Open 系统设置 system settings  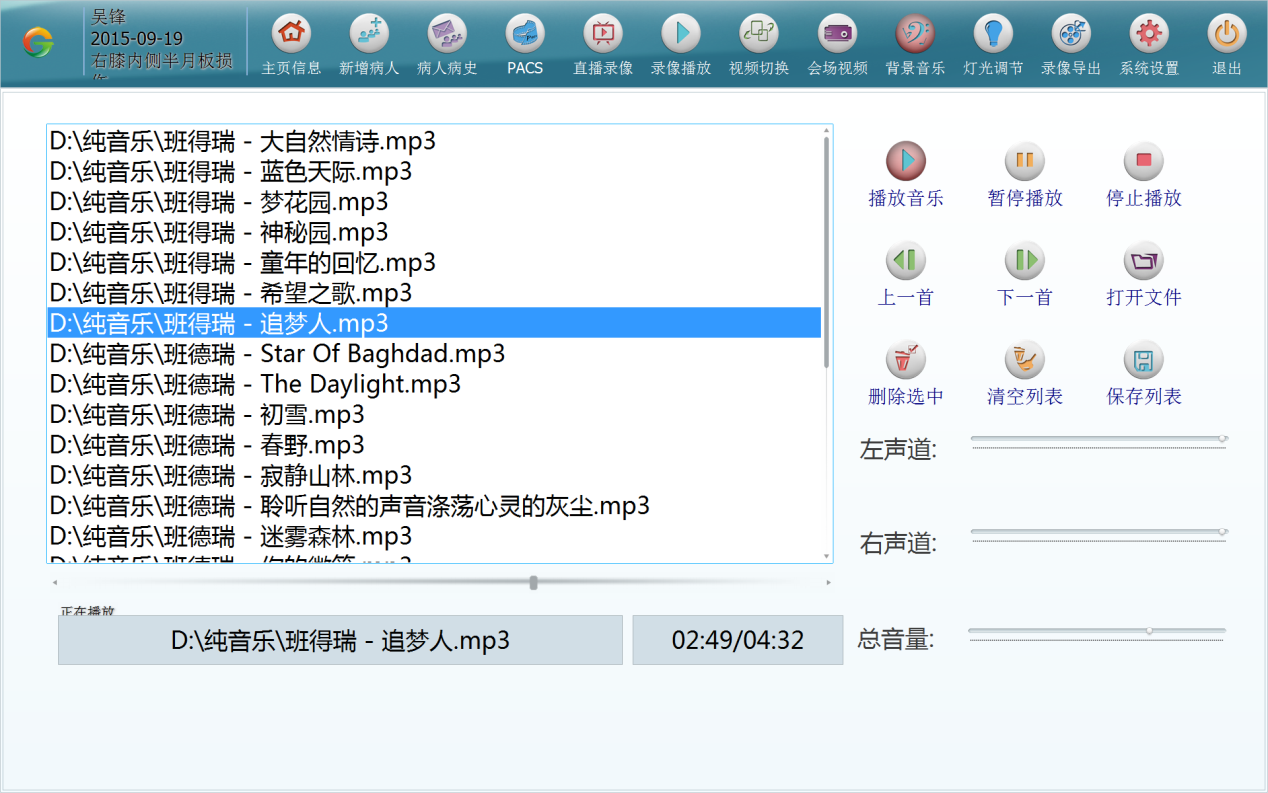[1149, 33]
